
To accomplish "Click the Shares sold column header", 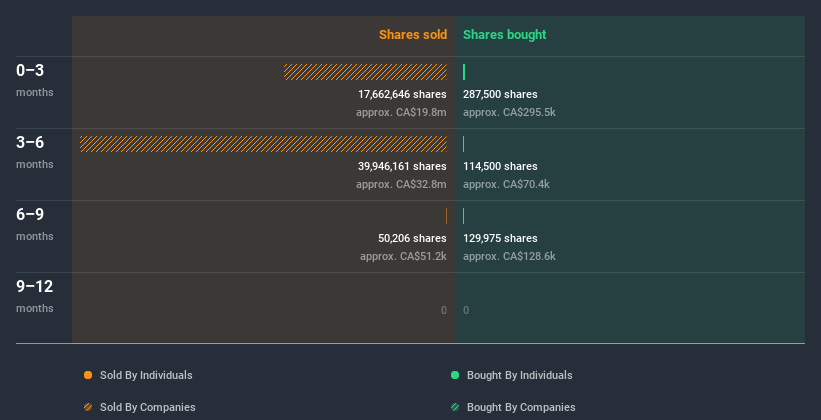I will point(413,35).
